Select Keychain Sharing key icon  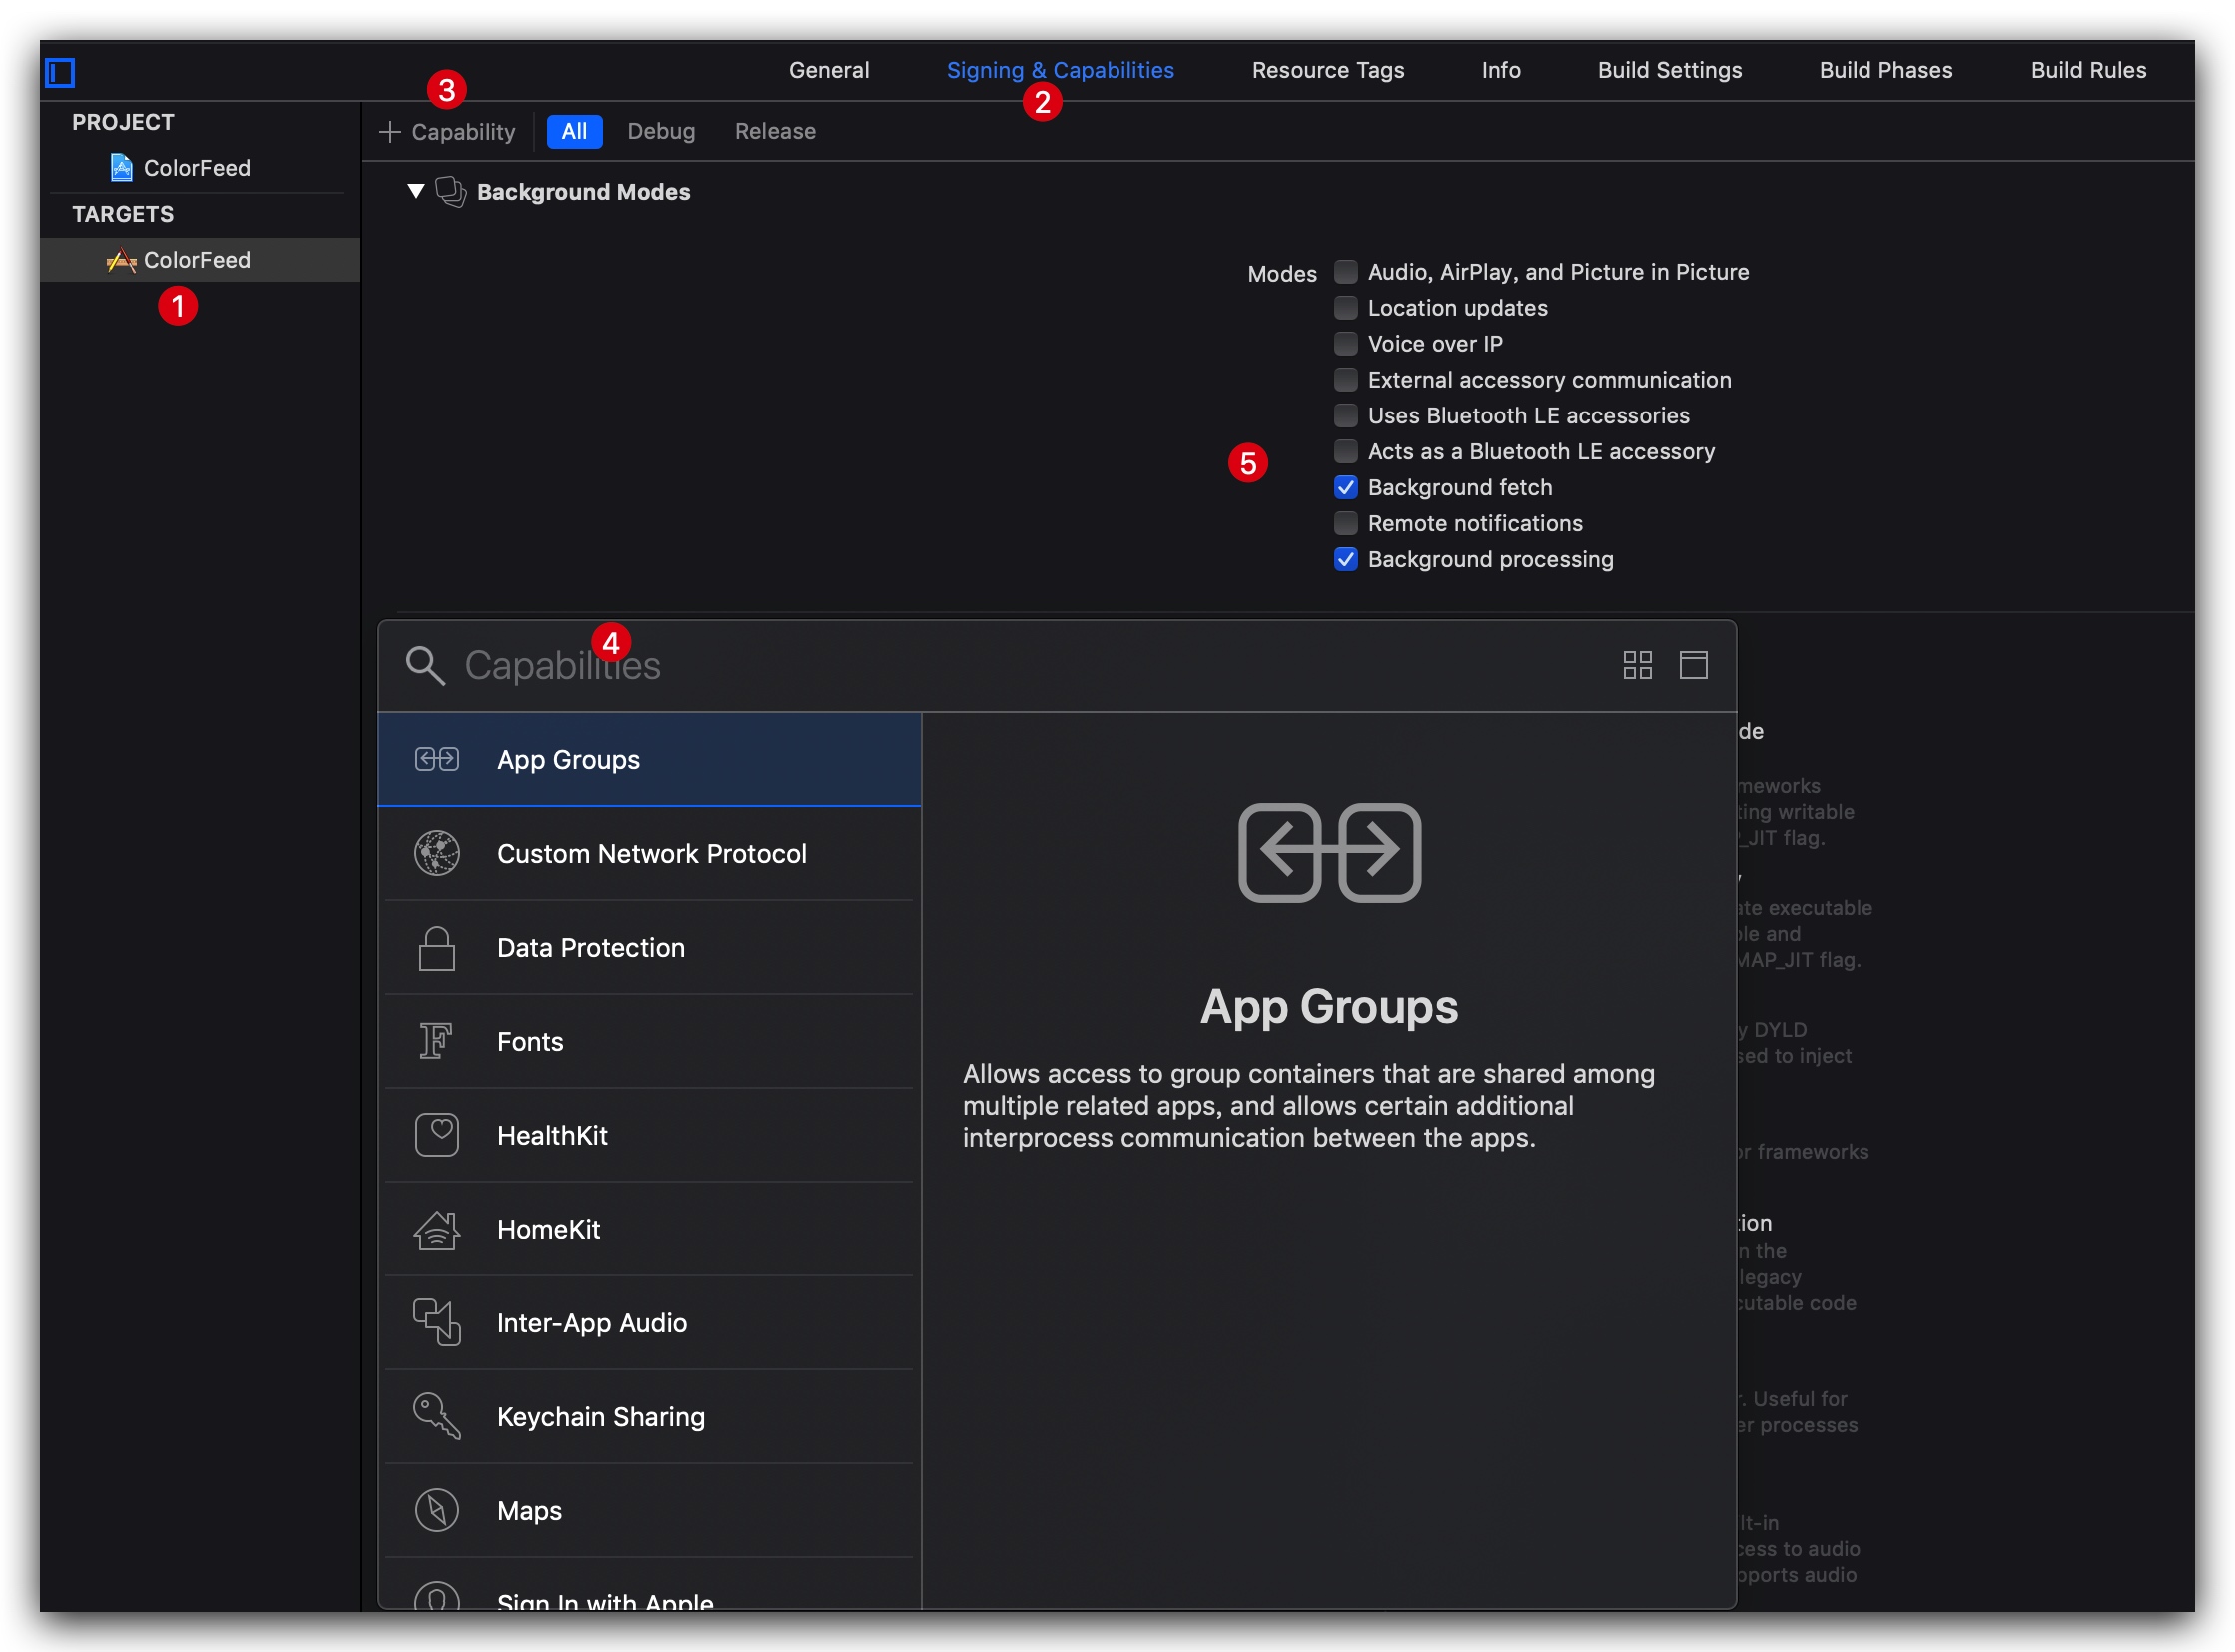(x=437, y=1416)
